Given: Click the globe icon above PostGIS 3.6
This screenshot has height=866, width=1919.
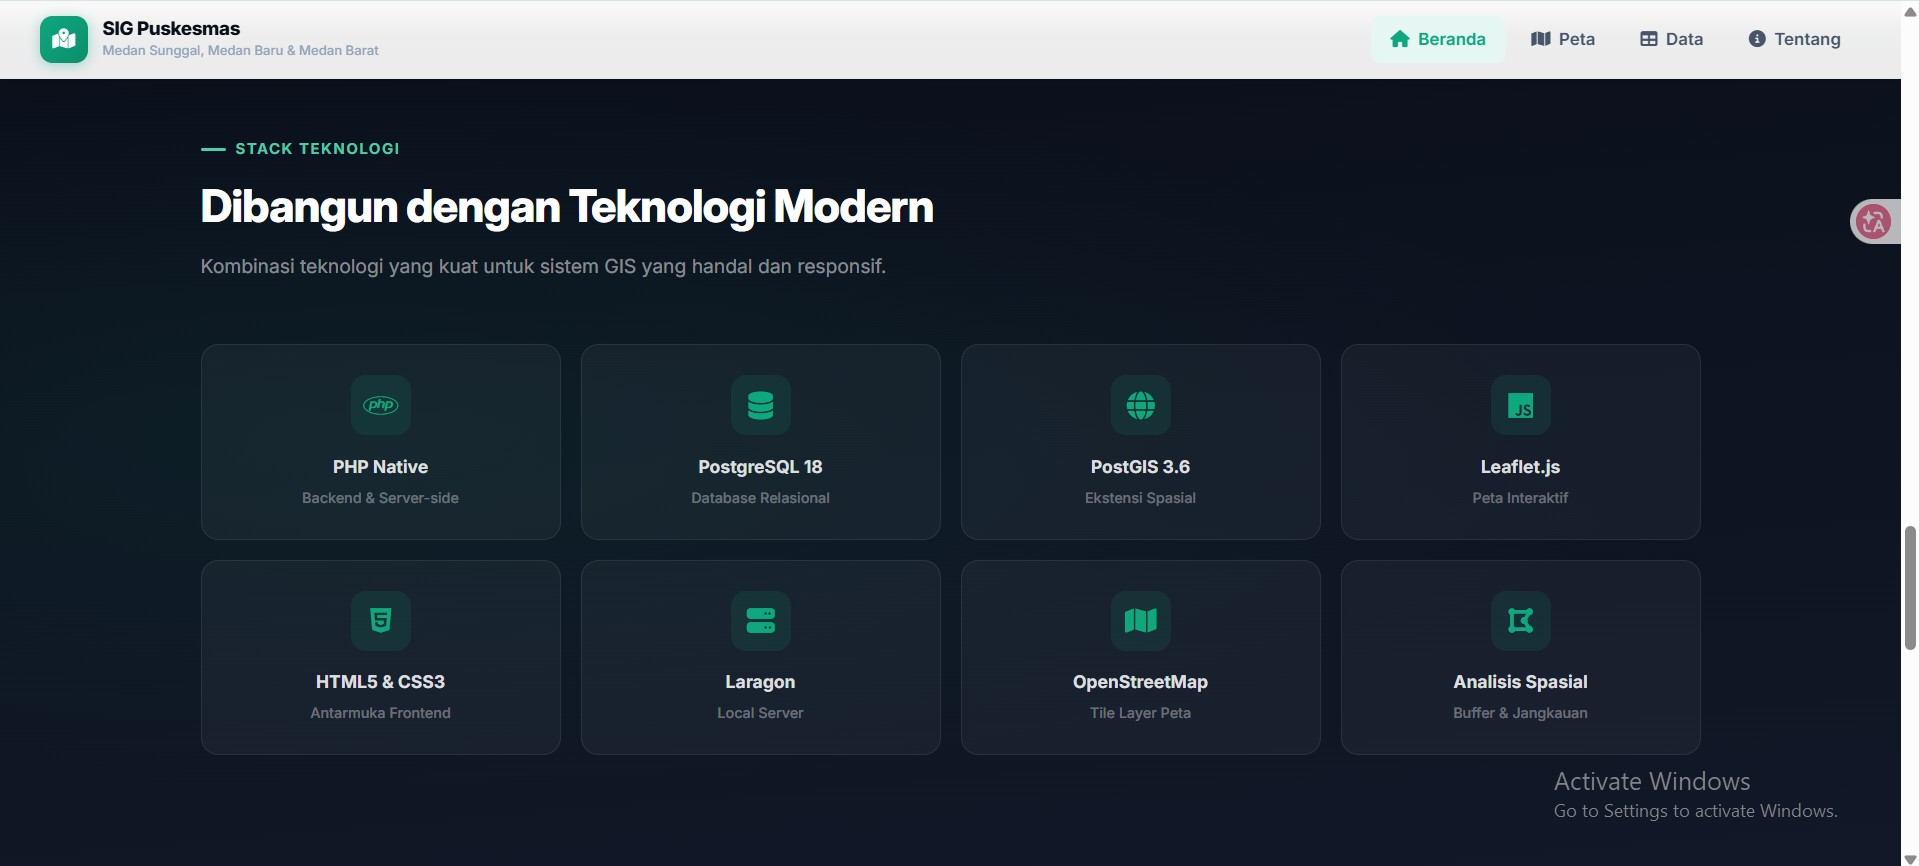Looking at the screenshot, I should pyautogui.click(x=1140, y=405).
